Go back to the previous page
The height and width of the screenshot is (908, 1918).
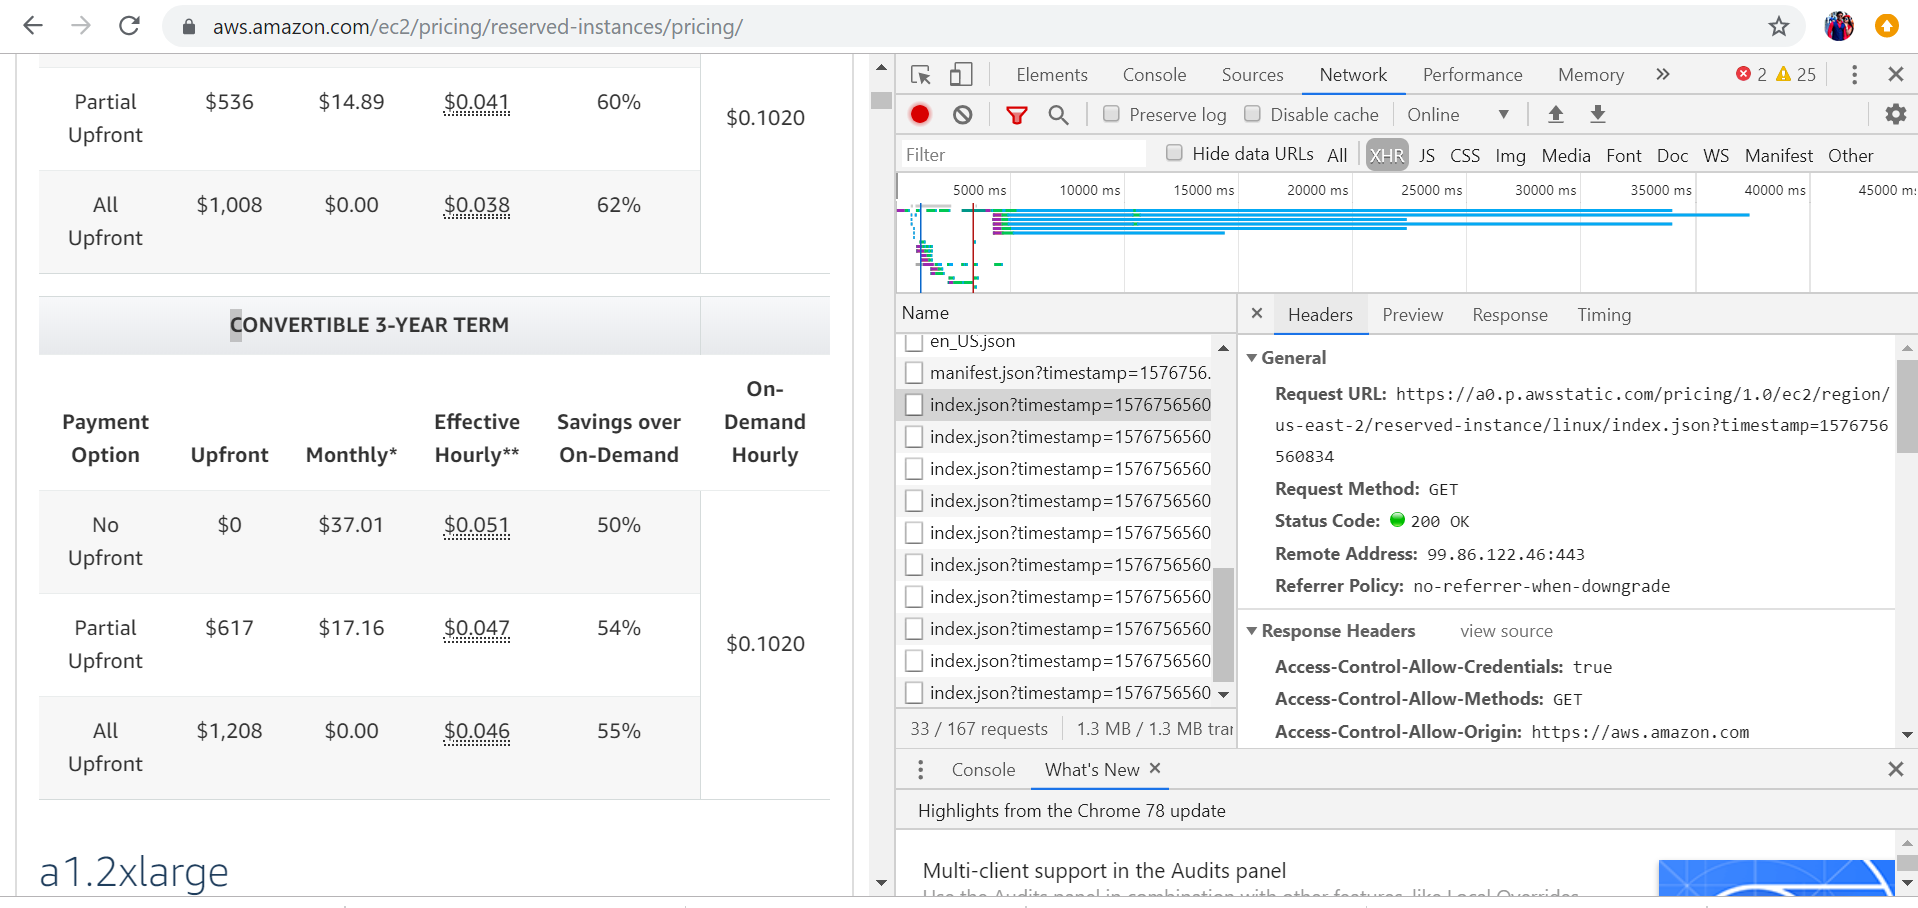pos(33,26)
